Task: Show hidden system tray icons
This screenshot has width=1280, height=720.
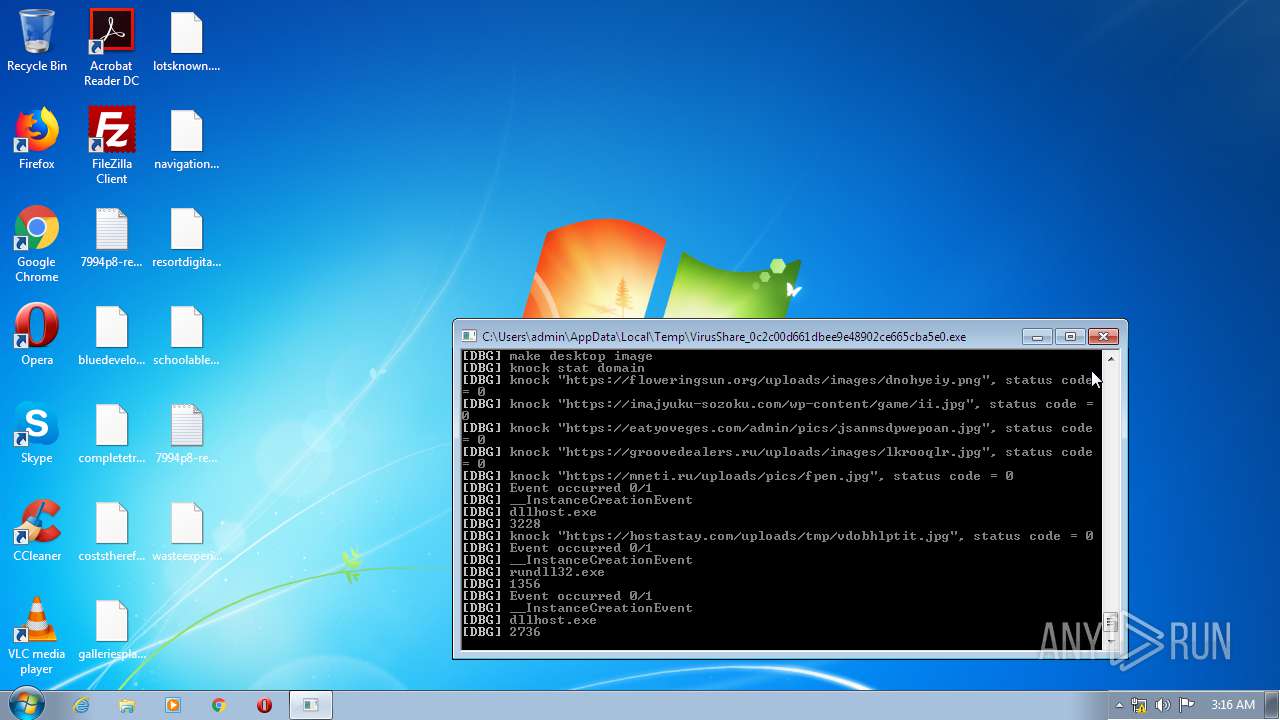Action: (1119, 705)
